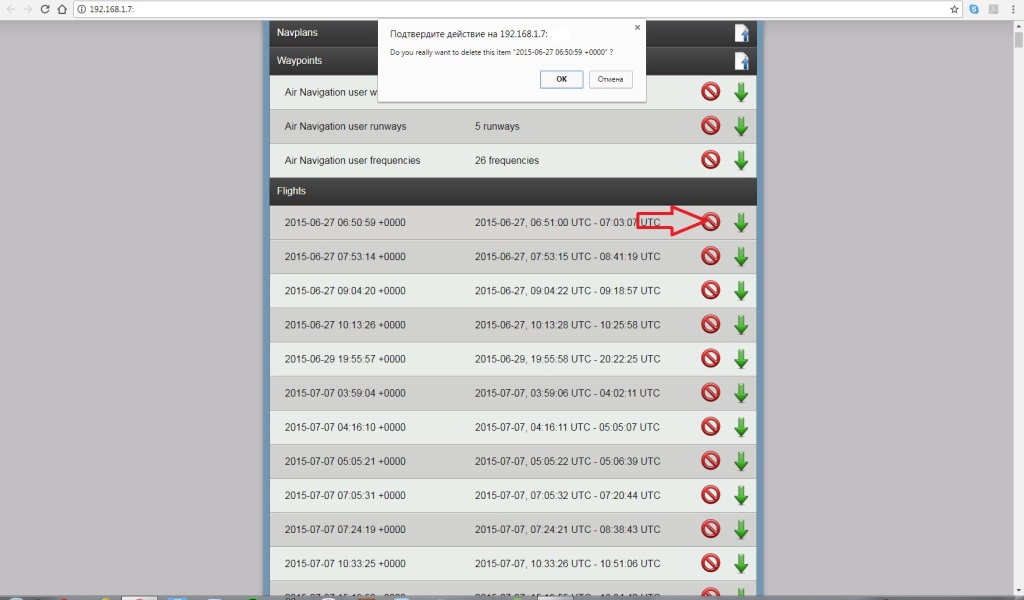Delete the flight 2015-06-27 06:50:59

(710, 222)
